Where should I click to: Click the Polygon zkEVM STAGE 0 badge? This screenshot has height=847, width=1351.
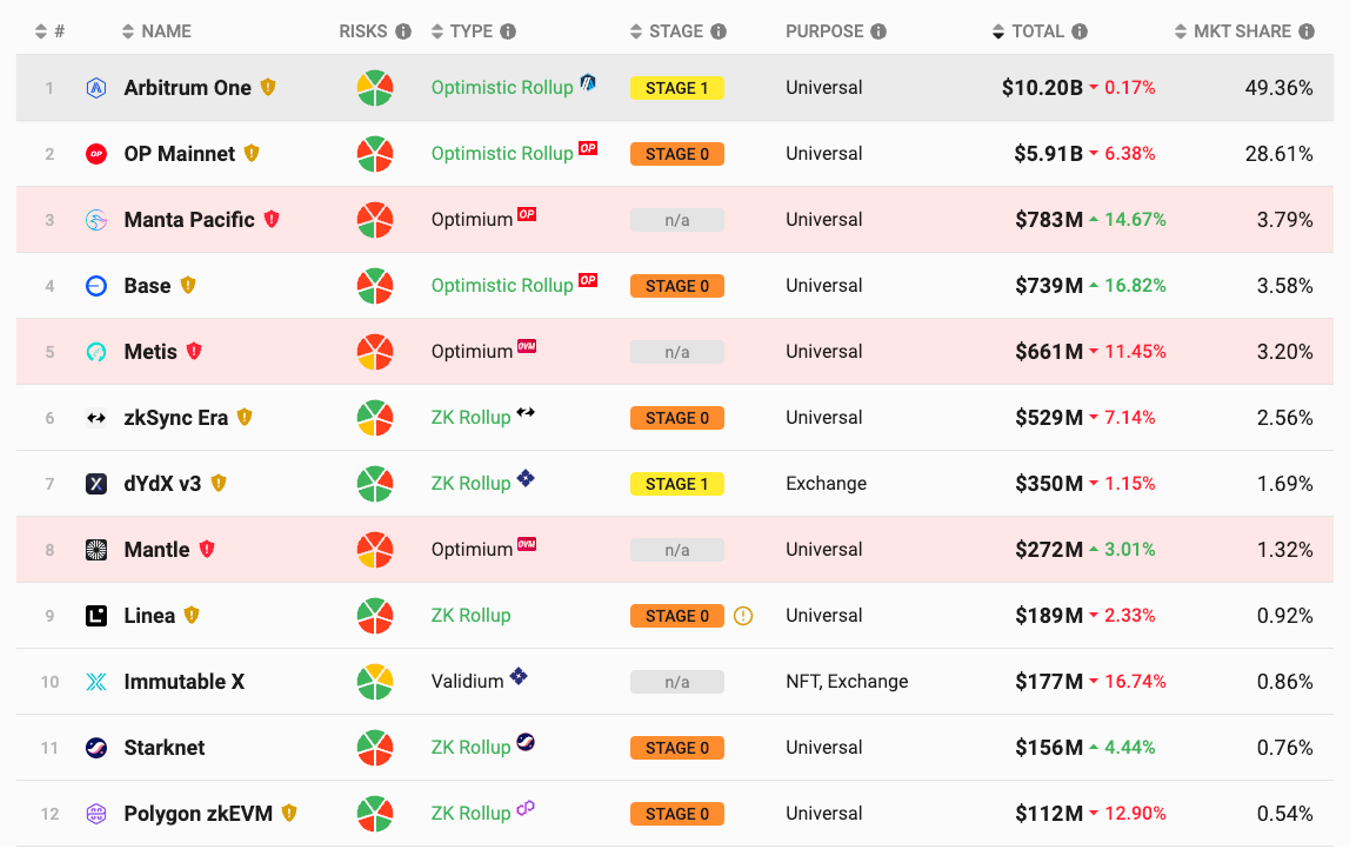(x=677, y=814)
